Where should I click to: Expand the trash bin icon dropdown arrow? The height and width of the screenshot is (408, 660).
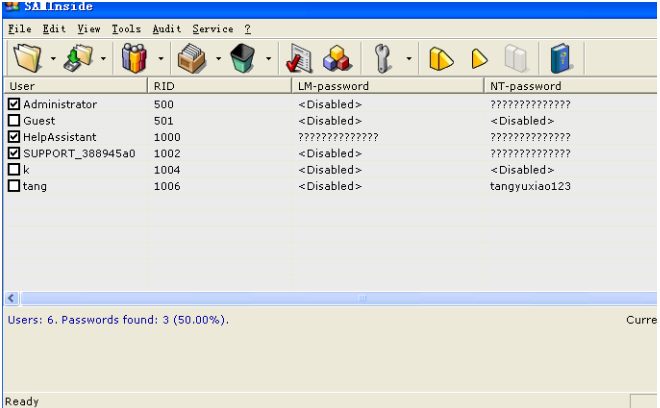[268, 59]
